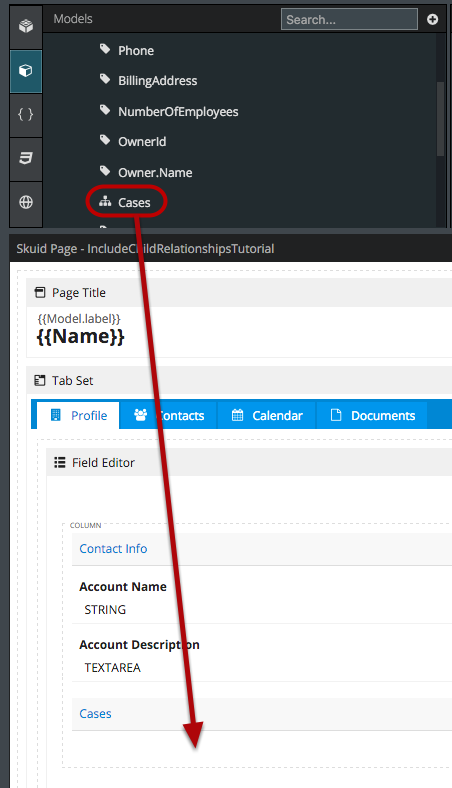This screenshot has width=452, height=788.
Task: Select the Owner.Name field
Action: [x=155, y=172]
